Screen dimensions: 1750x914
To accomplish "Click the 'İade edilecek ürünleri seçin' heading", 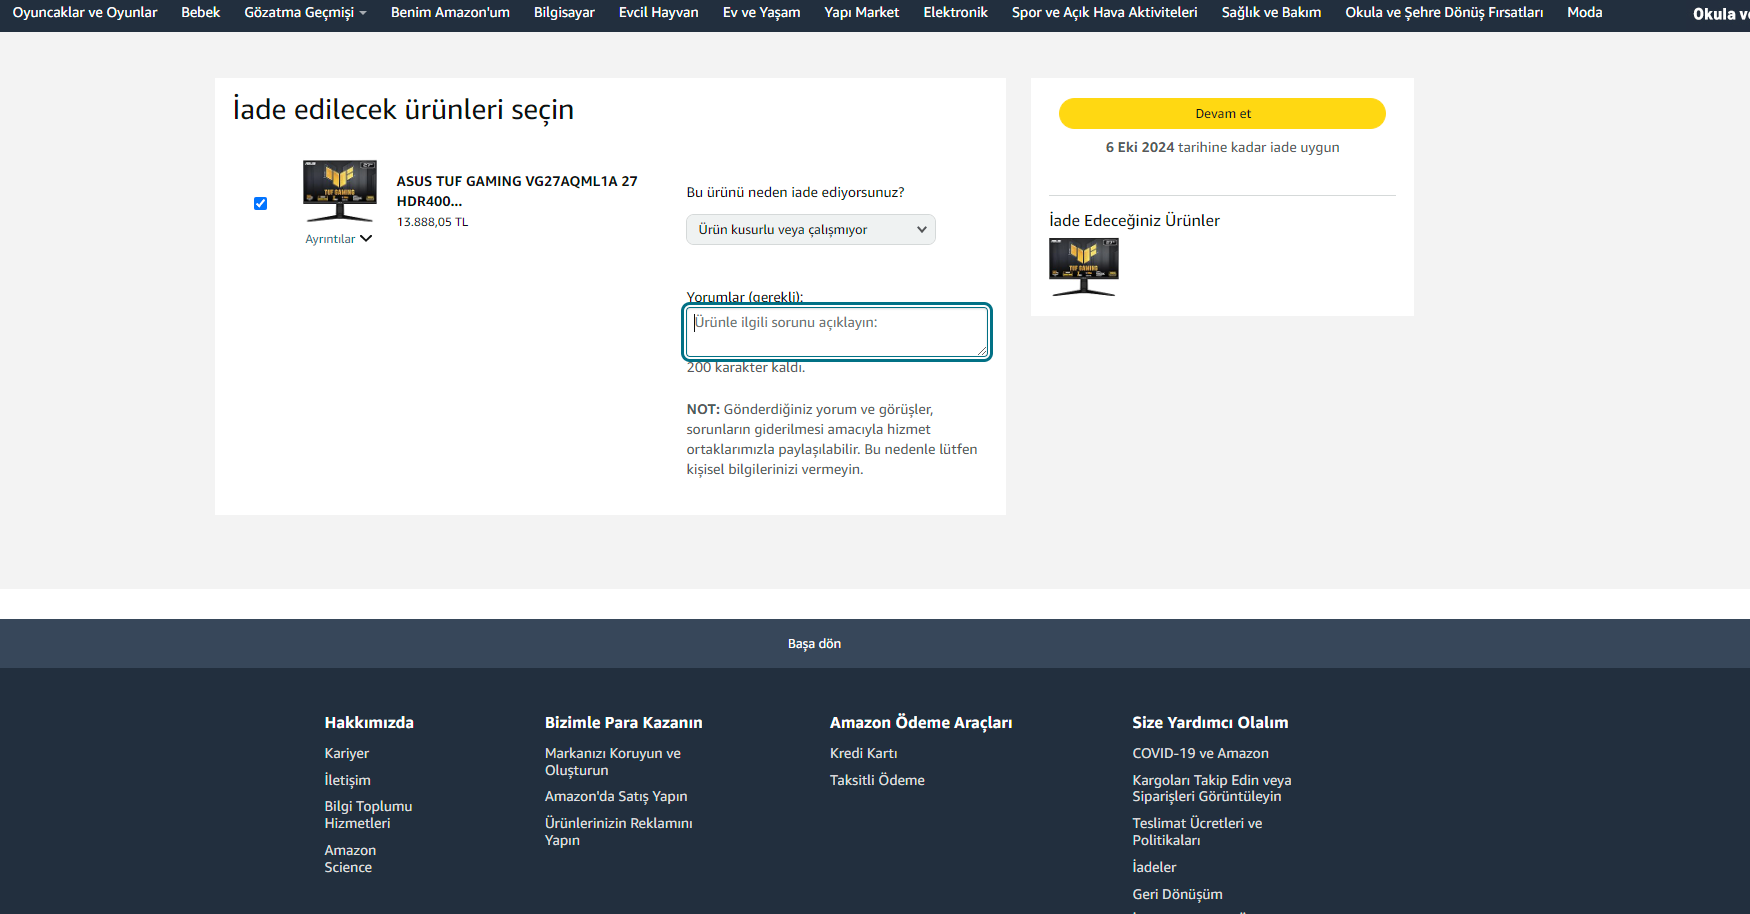I will [x=403, y=109].
